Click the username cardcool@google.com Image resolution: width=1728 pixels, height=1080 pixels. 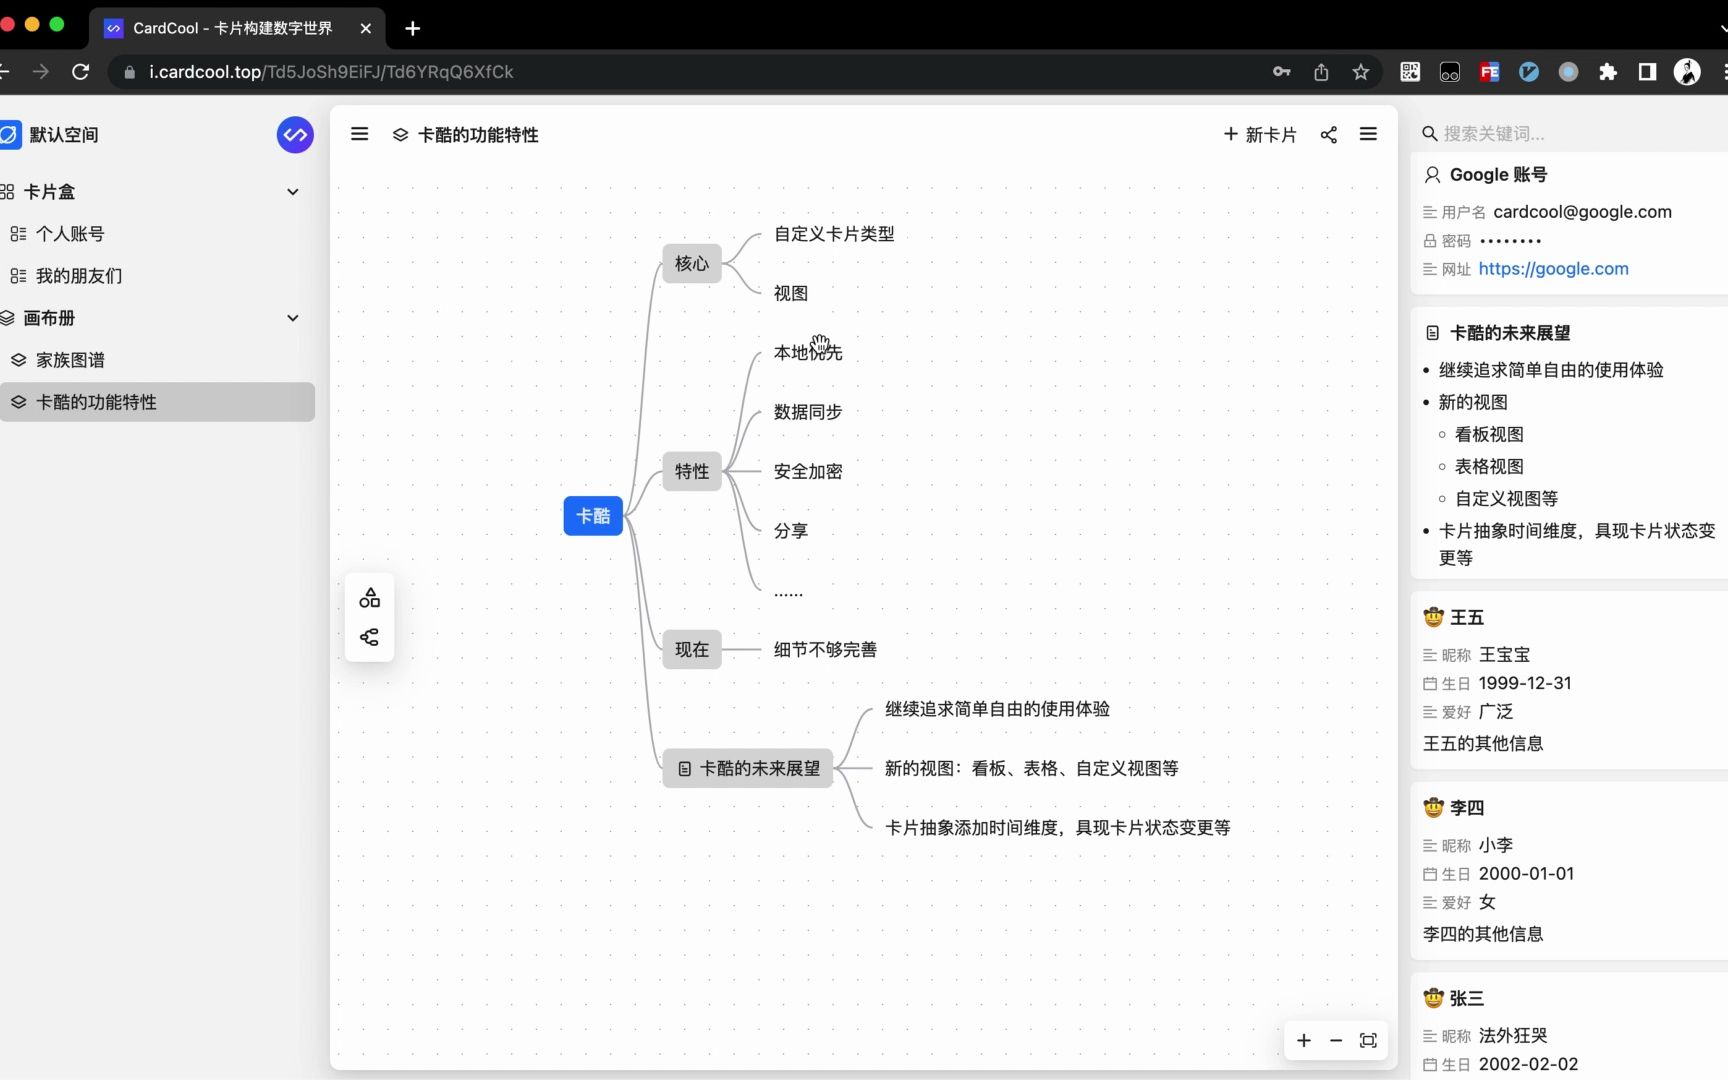[x=1582, y=212]
